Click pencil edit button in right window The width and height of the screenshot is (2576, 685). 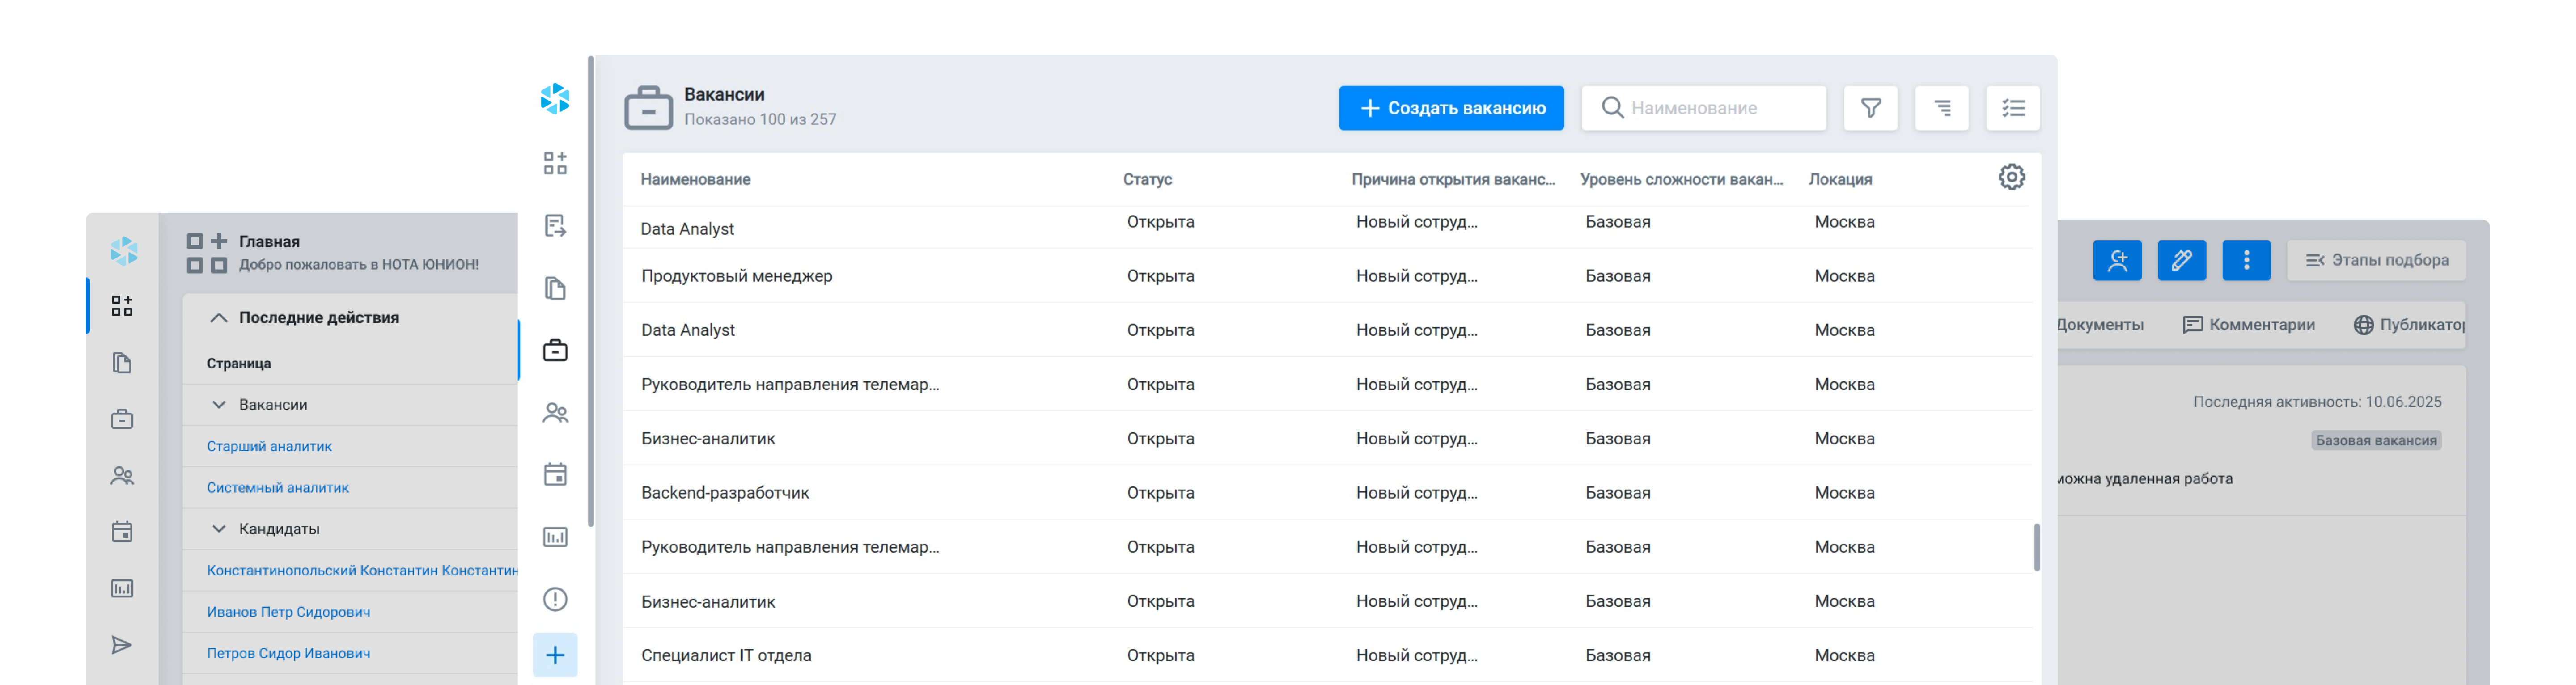point(2182,260)
